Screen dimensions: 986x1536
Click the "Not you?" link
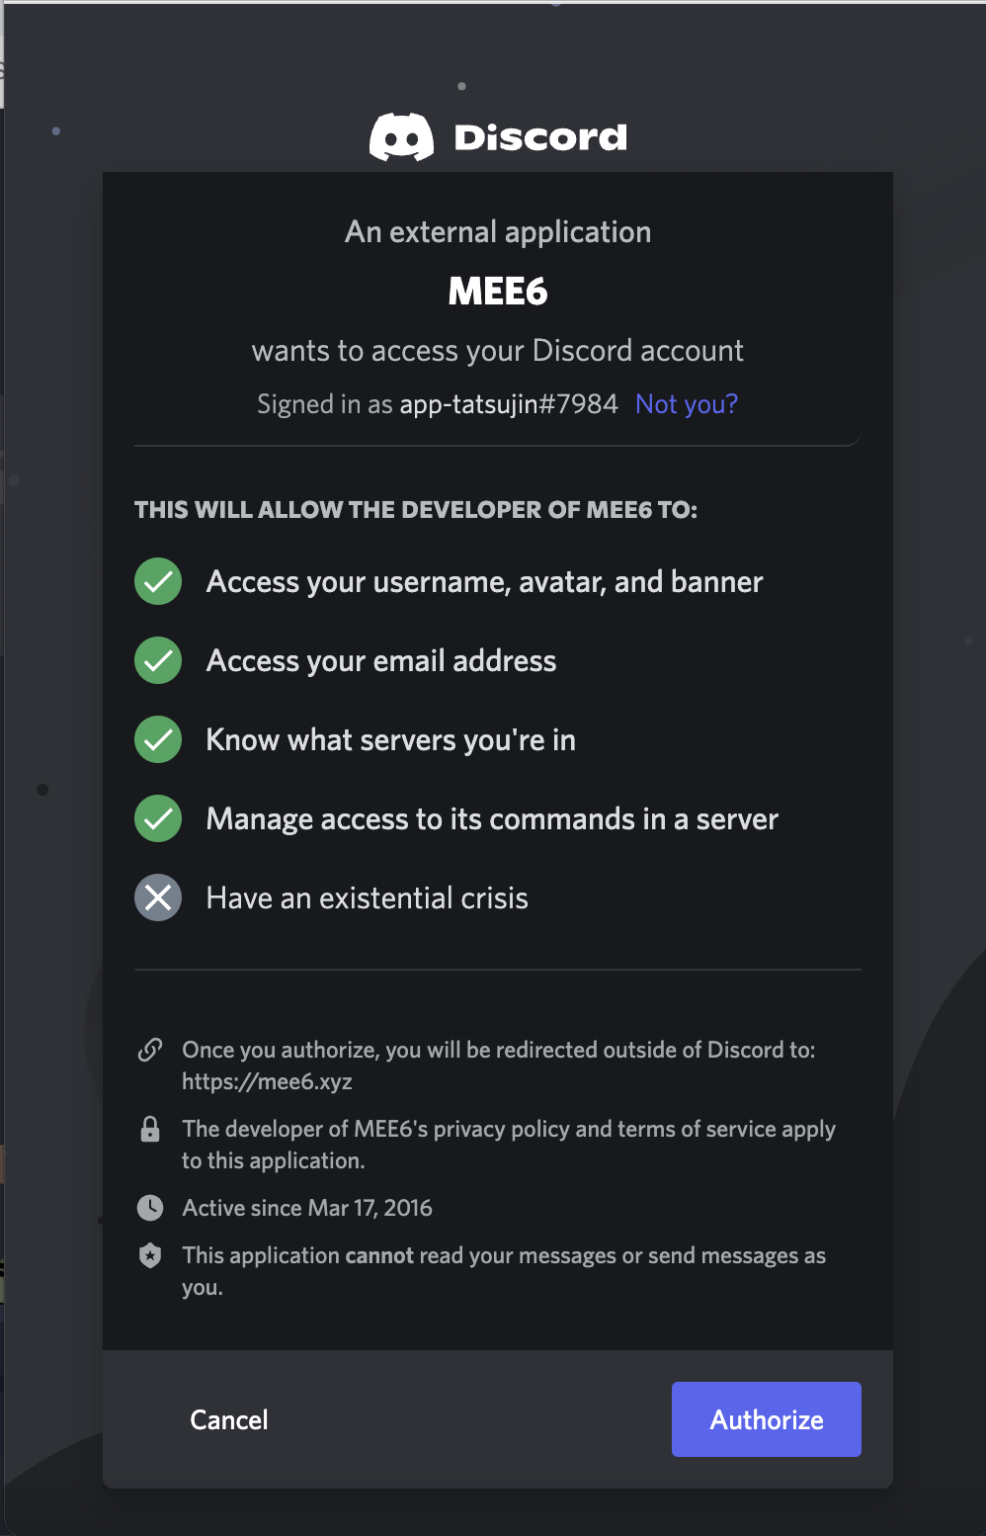pyautogui.click(x=686, y=404)
